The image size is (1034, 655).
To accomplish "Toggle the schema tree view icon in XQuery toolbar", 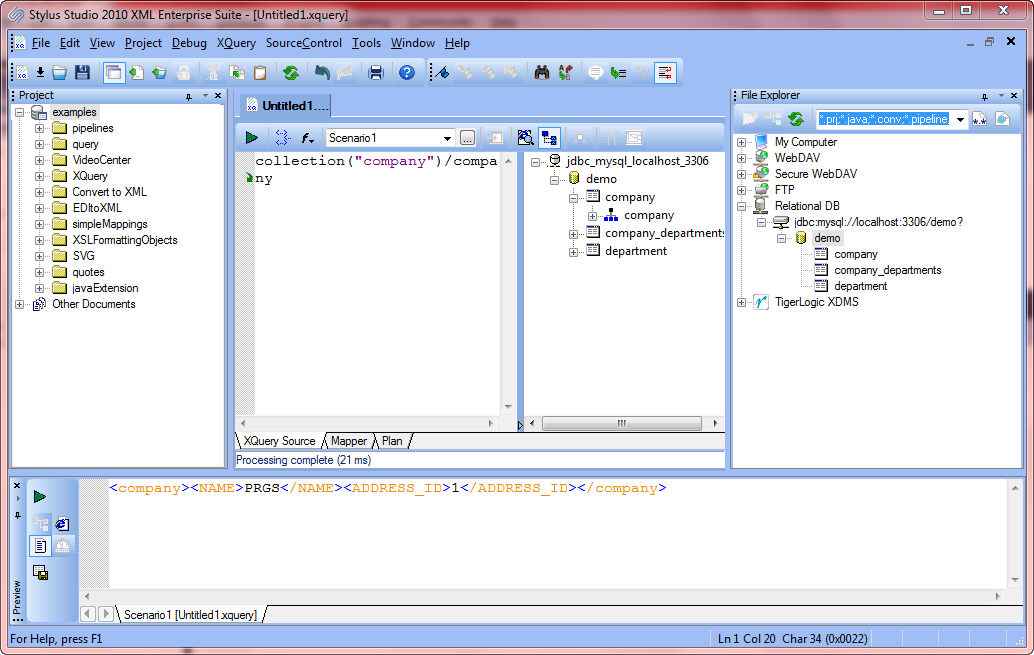I will (549, 138).
